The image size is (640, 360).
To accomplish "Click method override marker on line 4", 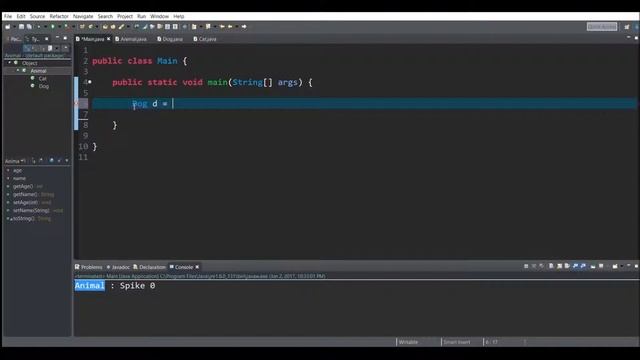I will (90, 82).
